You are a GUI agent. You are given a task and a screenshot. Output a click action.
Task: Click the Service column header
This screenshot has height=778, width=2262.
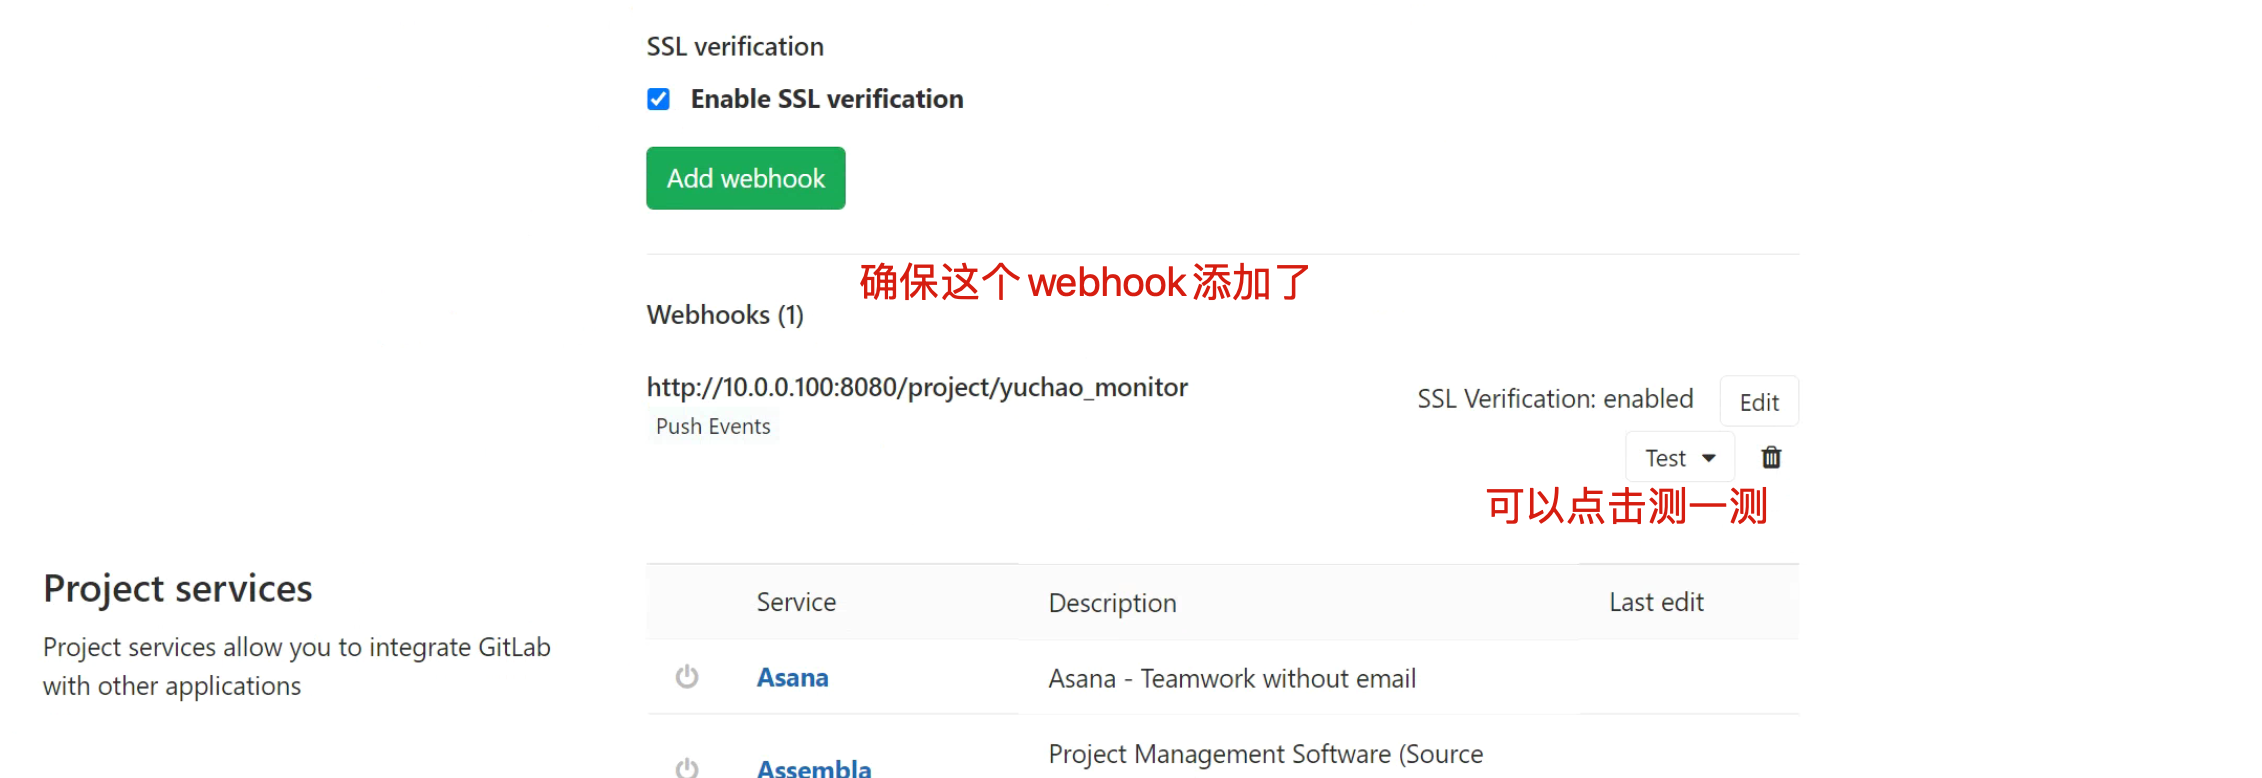click(x=796, y=602)
